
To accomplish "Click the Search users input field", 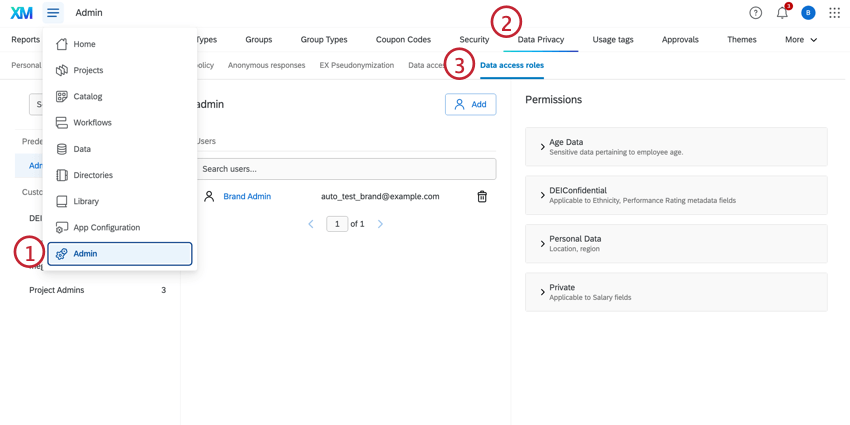I will tap(346, 169).
